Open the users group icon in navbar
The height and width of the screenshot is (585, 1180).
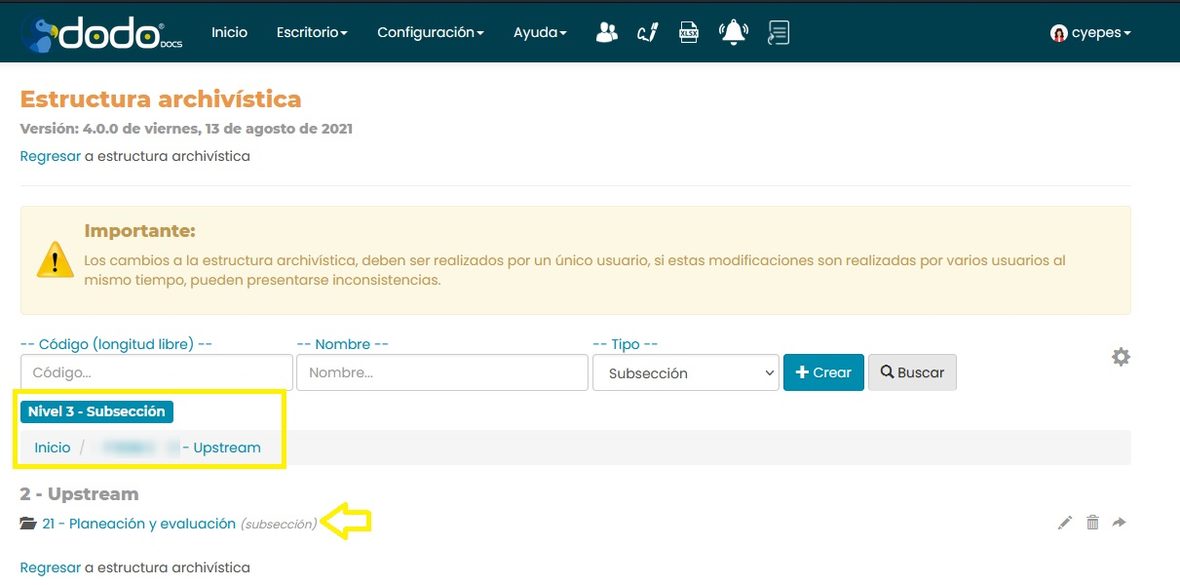coord(607,32)
